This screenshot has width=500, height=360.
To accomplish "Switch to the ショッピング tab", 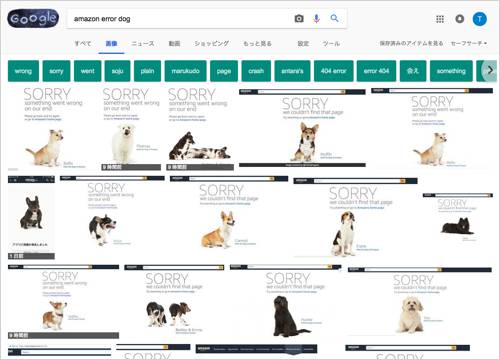I will click(212, 43).
